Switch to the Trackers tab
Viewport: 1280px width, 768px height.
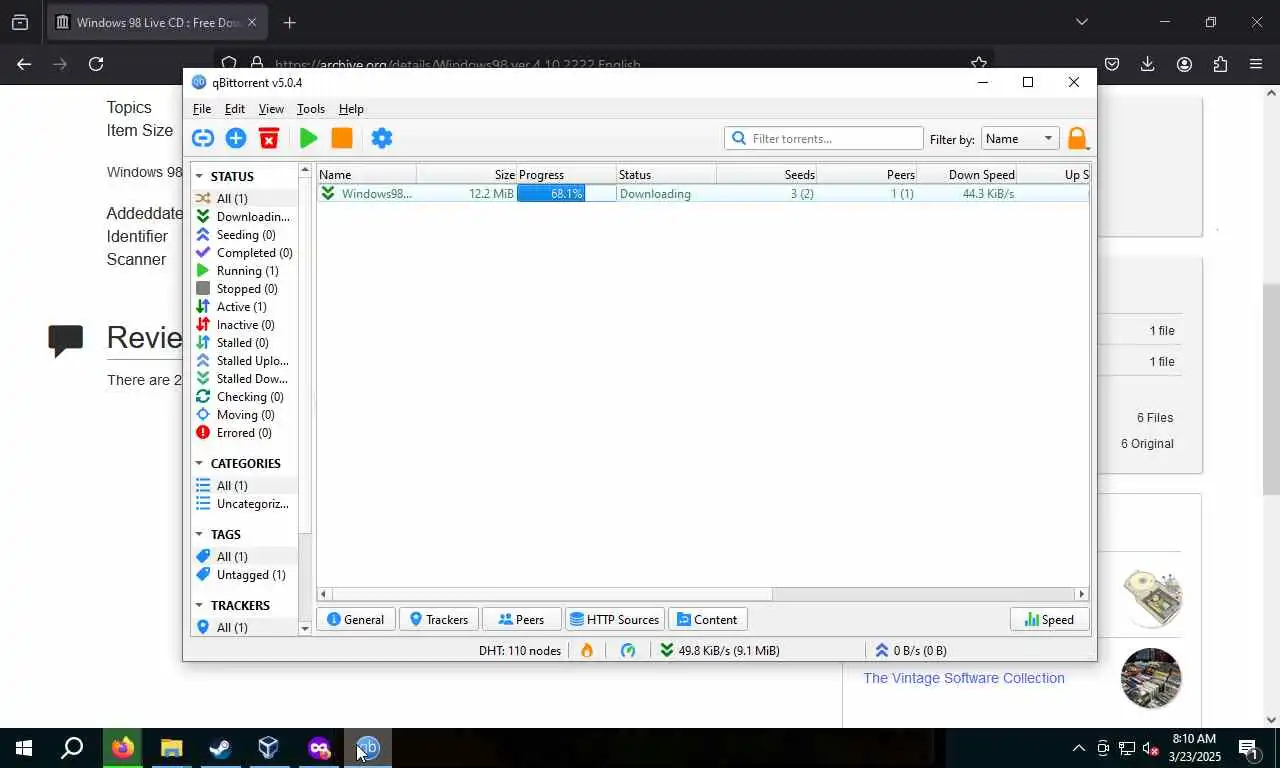pos(439,620)
